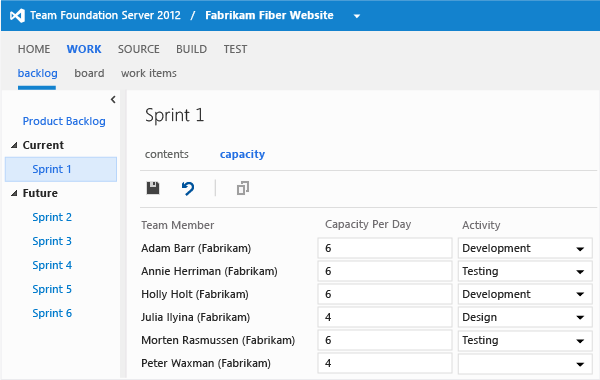The image size is (600, 380).
Task: Open Sprint 2 in the sidebar
Action: coord(52,217)
